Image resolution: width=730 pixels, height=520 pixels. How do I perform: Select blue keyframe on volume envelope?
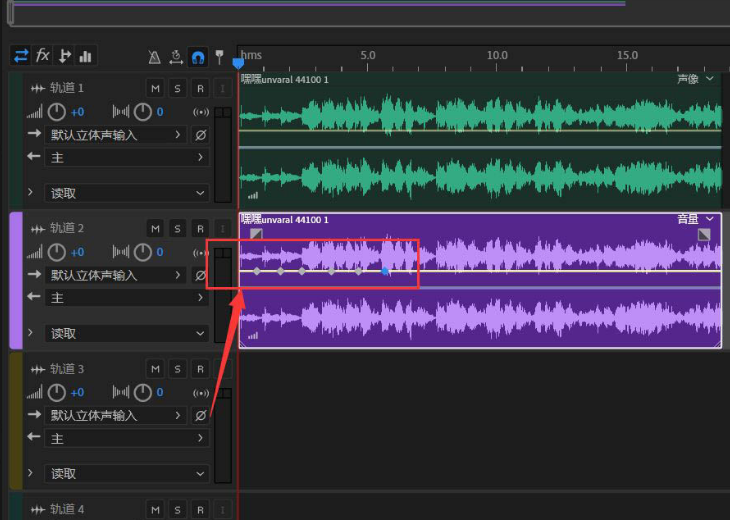385,271
